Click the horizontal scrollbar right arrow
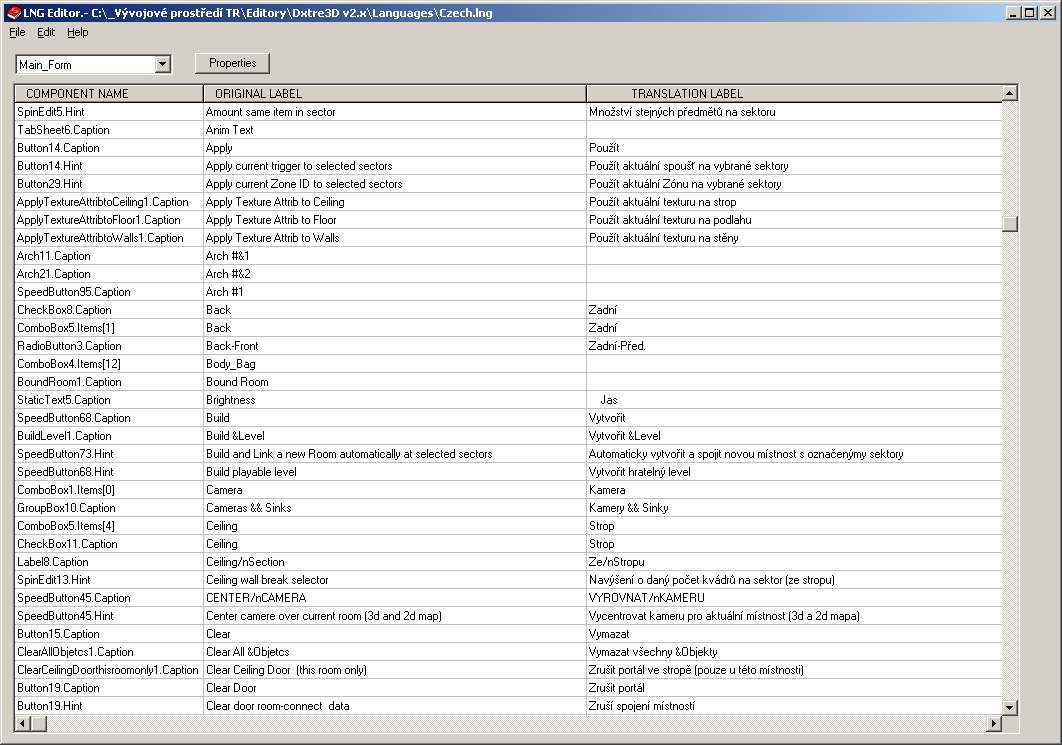This screenshot has width=1062, height=745. (x=994, y=723)
